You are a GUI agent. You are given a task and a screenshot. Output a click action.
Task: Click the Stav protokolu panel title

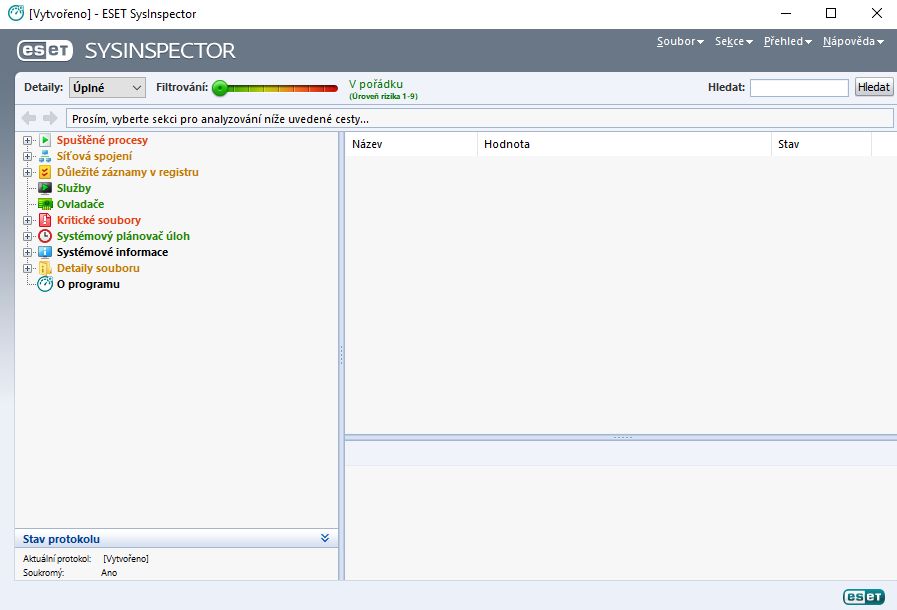[61, 539]
